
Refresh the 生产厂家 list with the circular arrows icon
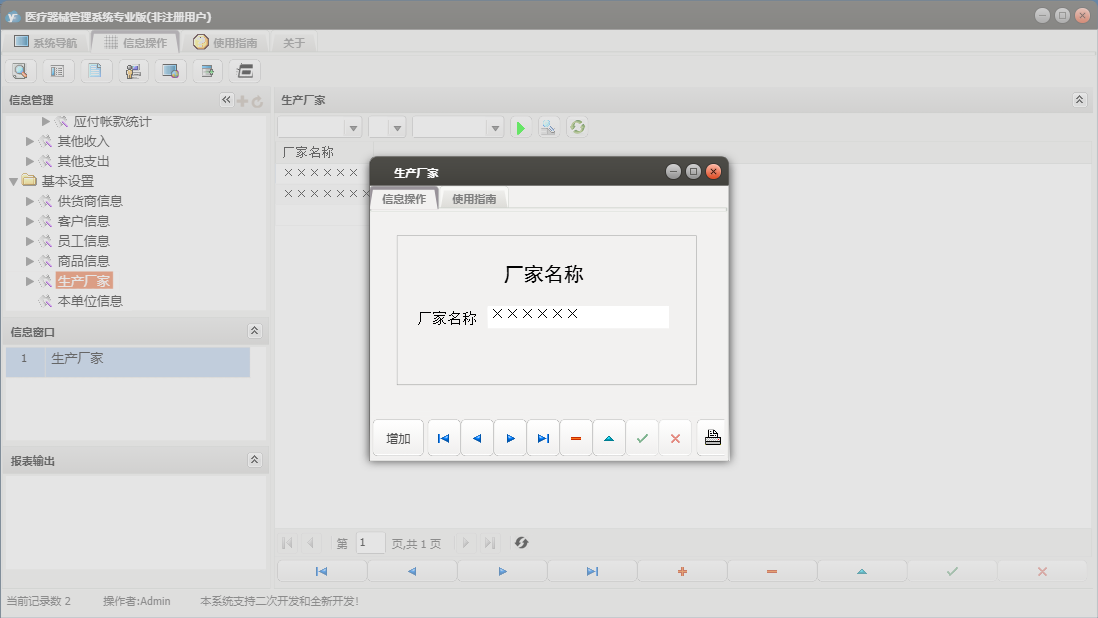(577, 127)
